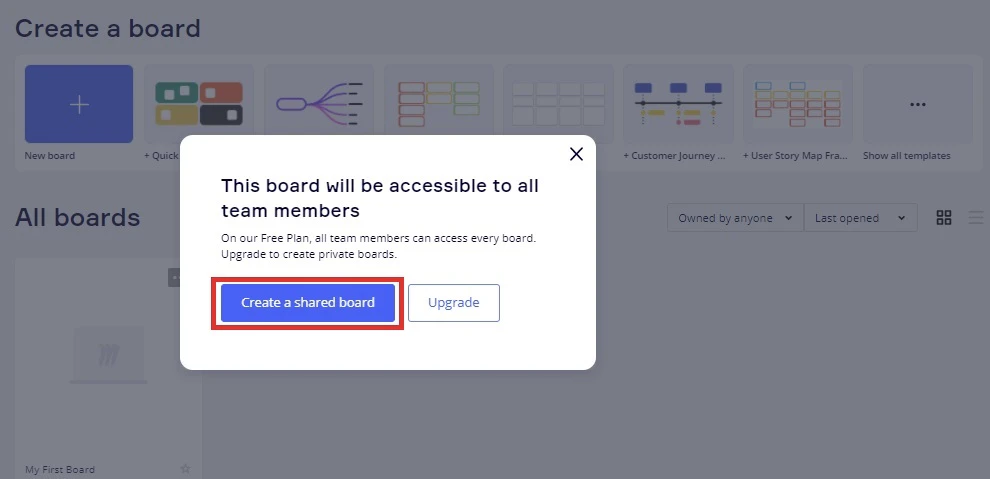Pick the blank grid flowchart template
This screenshot has width=990, height=479.
558,104
